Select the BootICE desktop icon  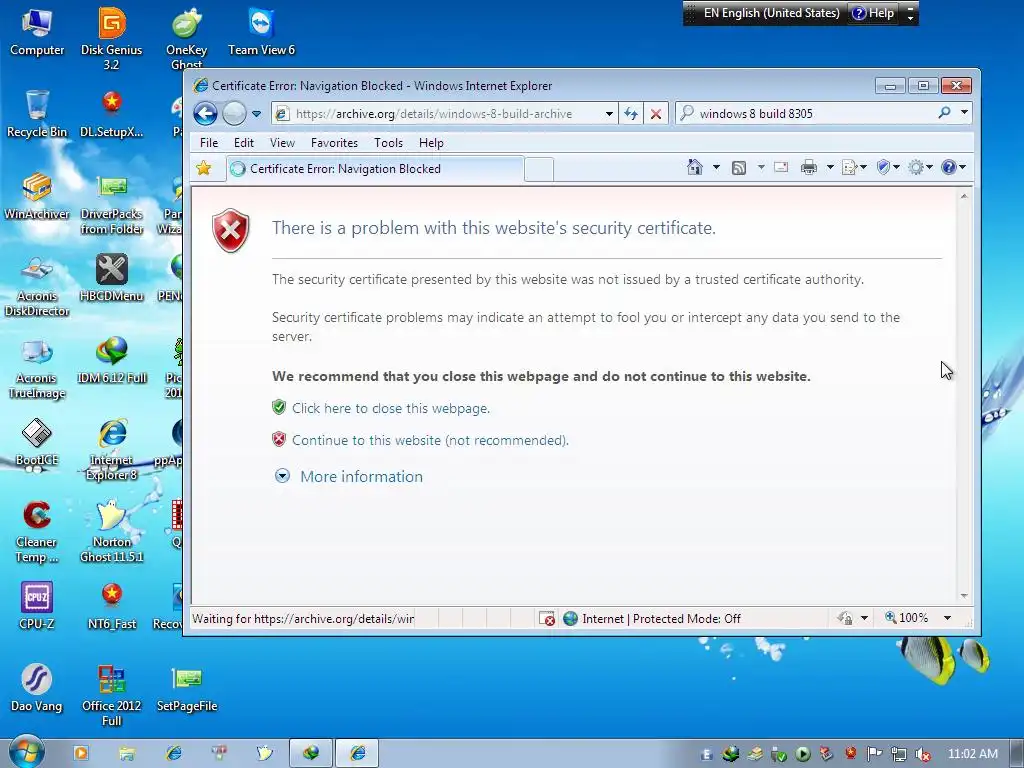(x=37, y=443)
